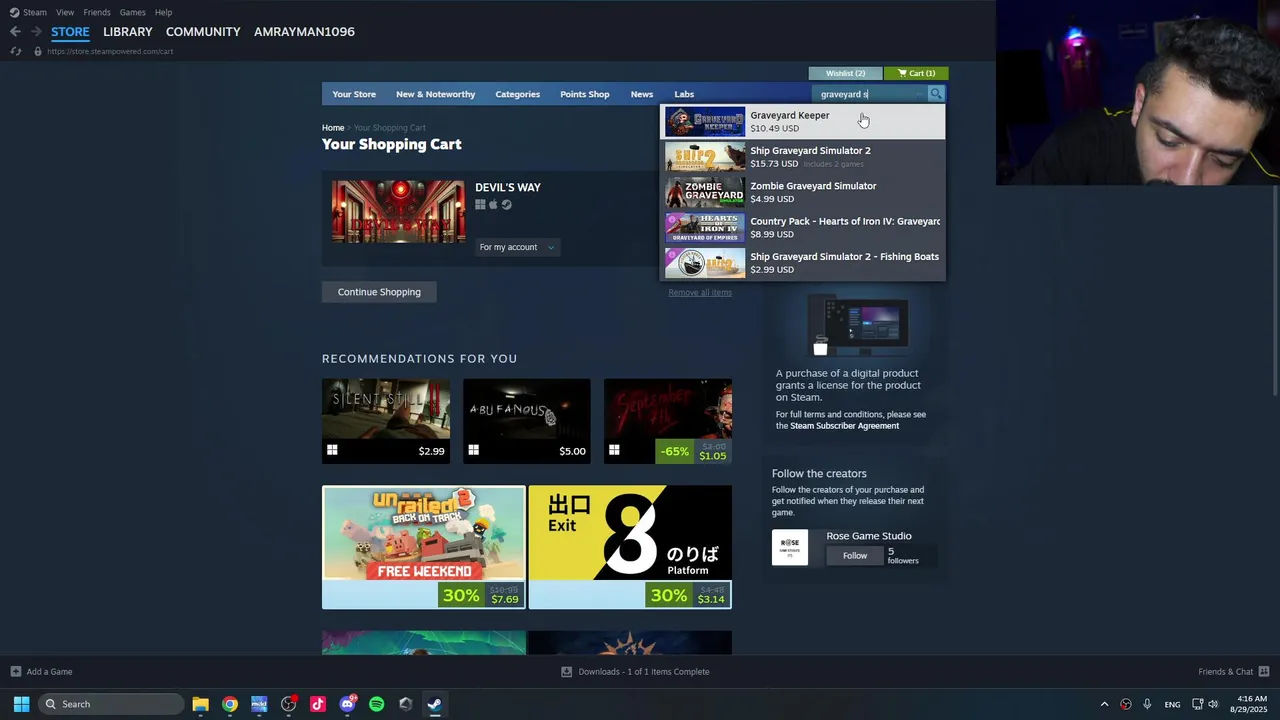Open Steam Subscriber Agreement link
The image size is (1280, 720).
tap(845, 426)
